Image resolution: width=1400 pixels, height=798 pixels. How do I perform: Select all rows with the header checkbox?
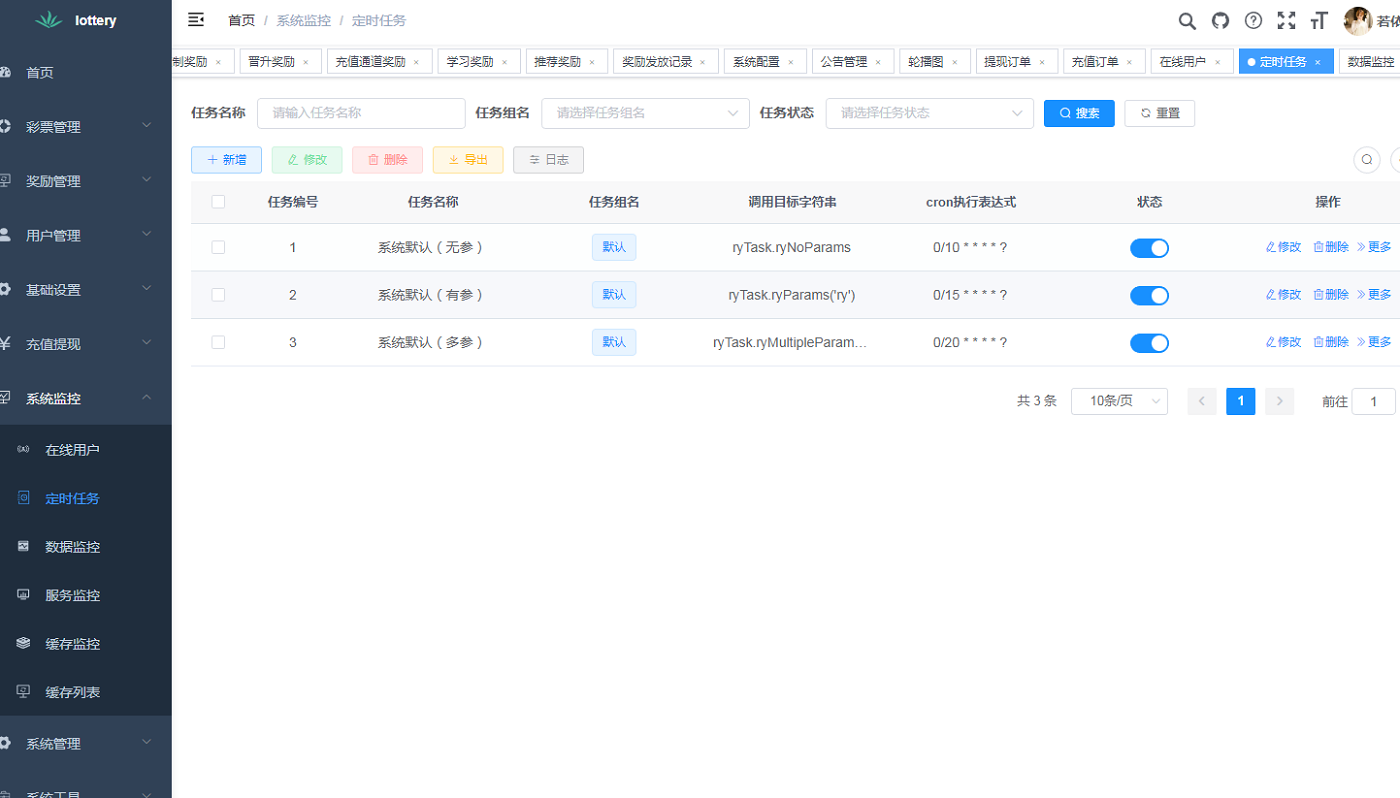click(218, 201)
